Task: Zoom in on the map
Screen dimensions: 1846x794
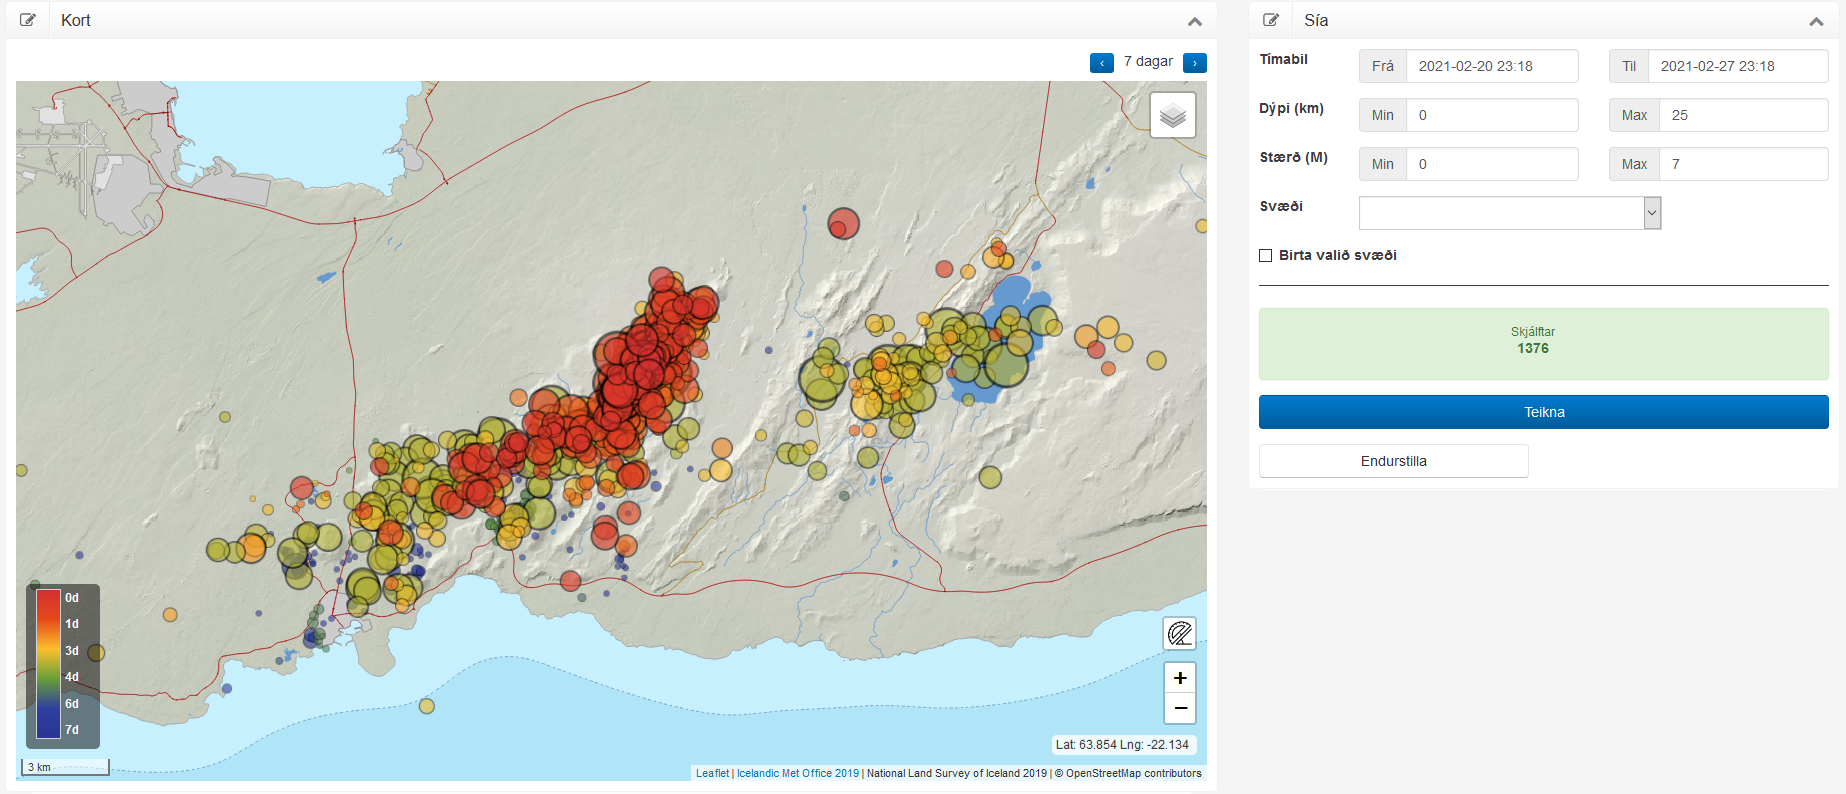Action: pyautogui.click(x=1180, y=678)
